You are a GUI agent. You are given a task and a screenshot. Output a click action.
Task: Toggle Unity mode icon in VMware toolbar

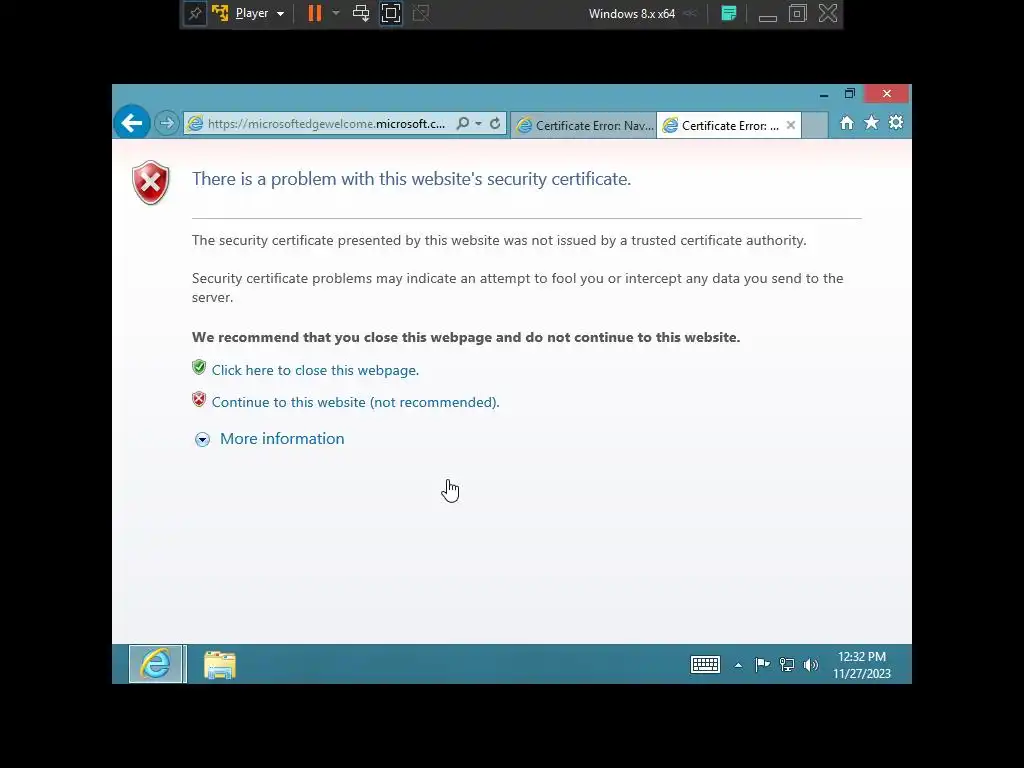click(x=421, y=14)
